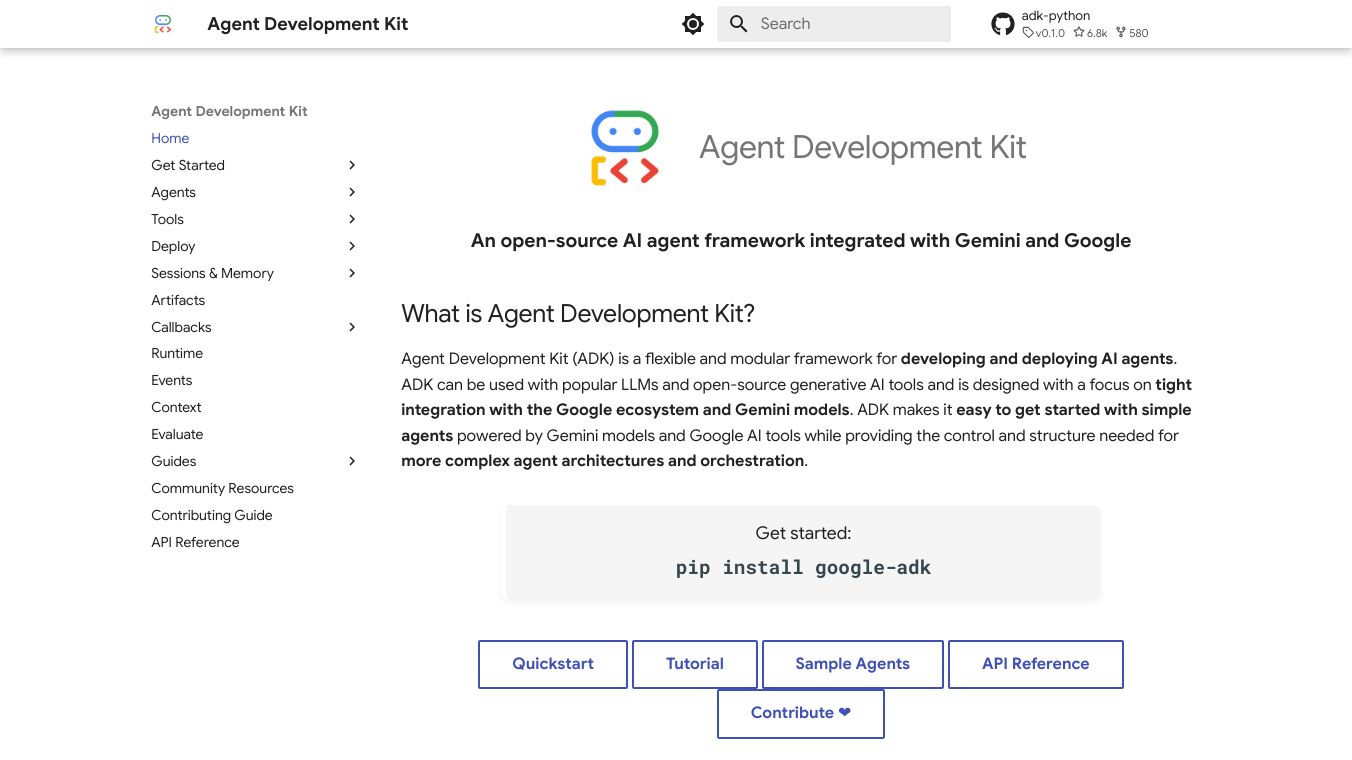Click the GitHub octocat icon
The width and height of the screenshot is (1352, 760).
(1003, 24)
